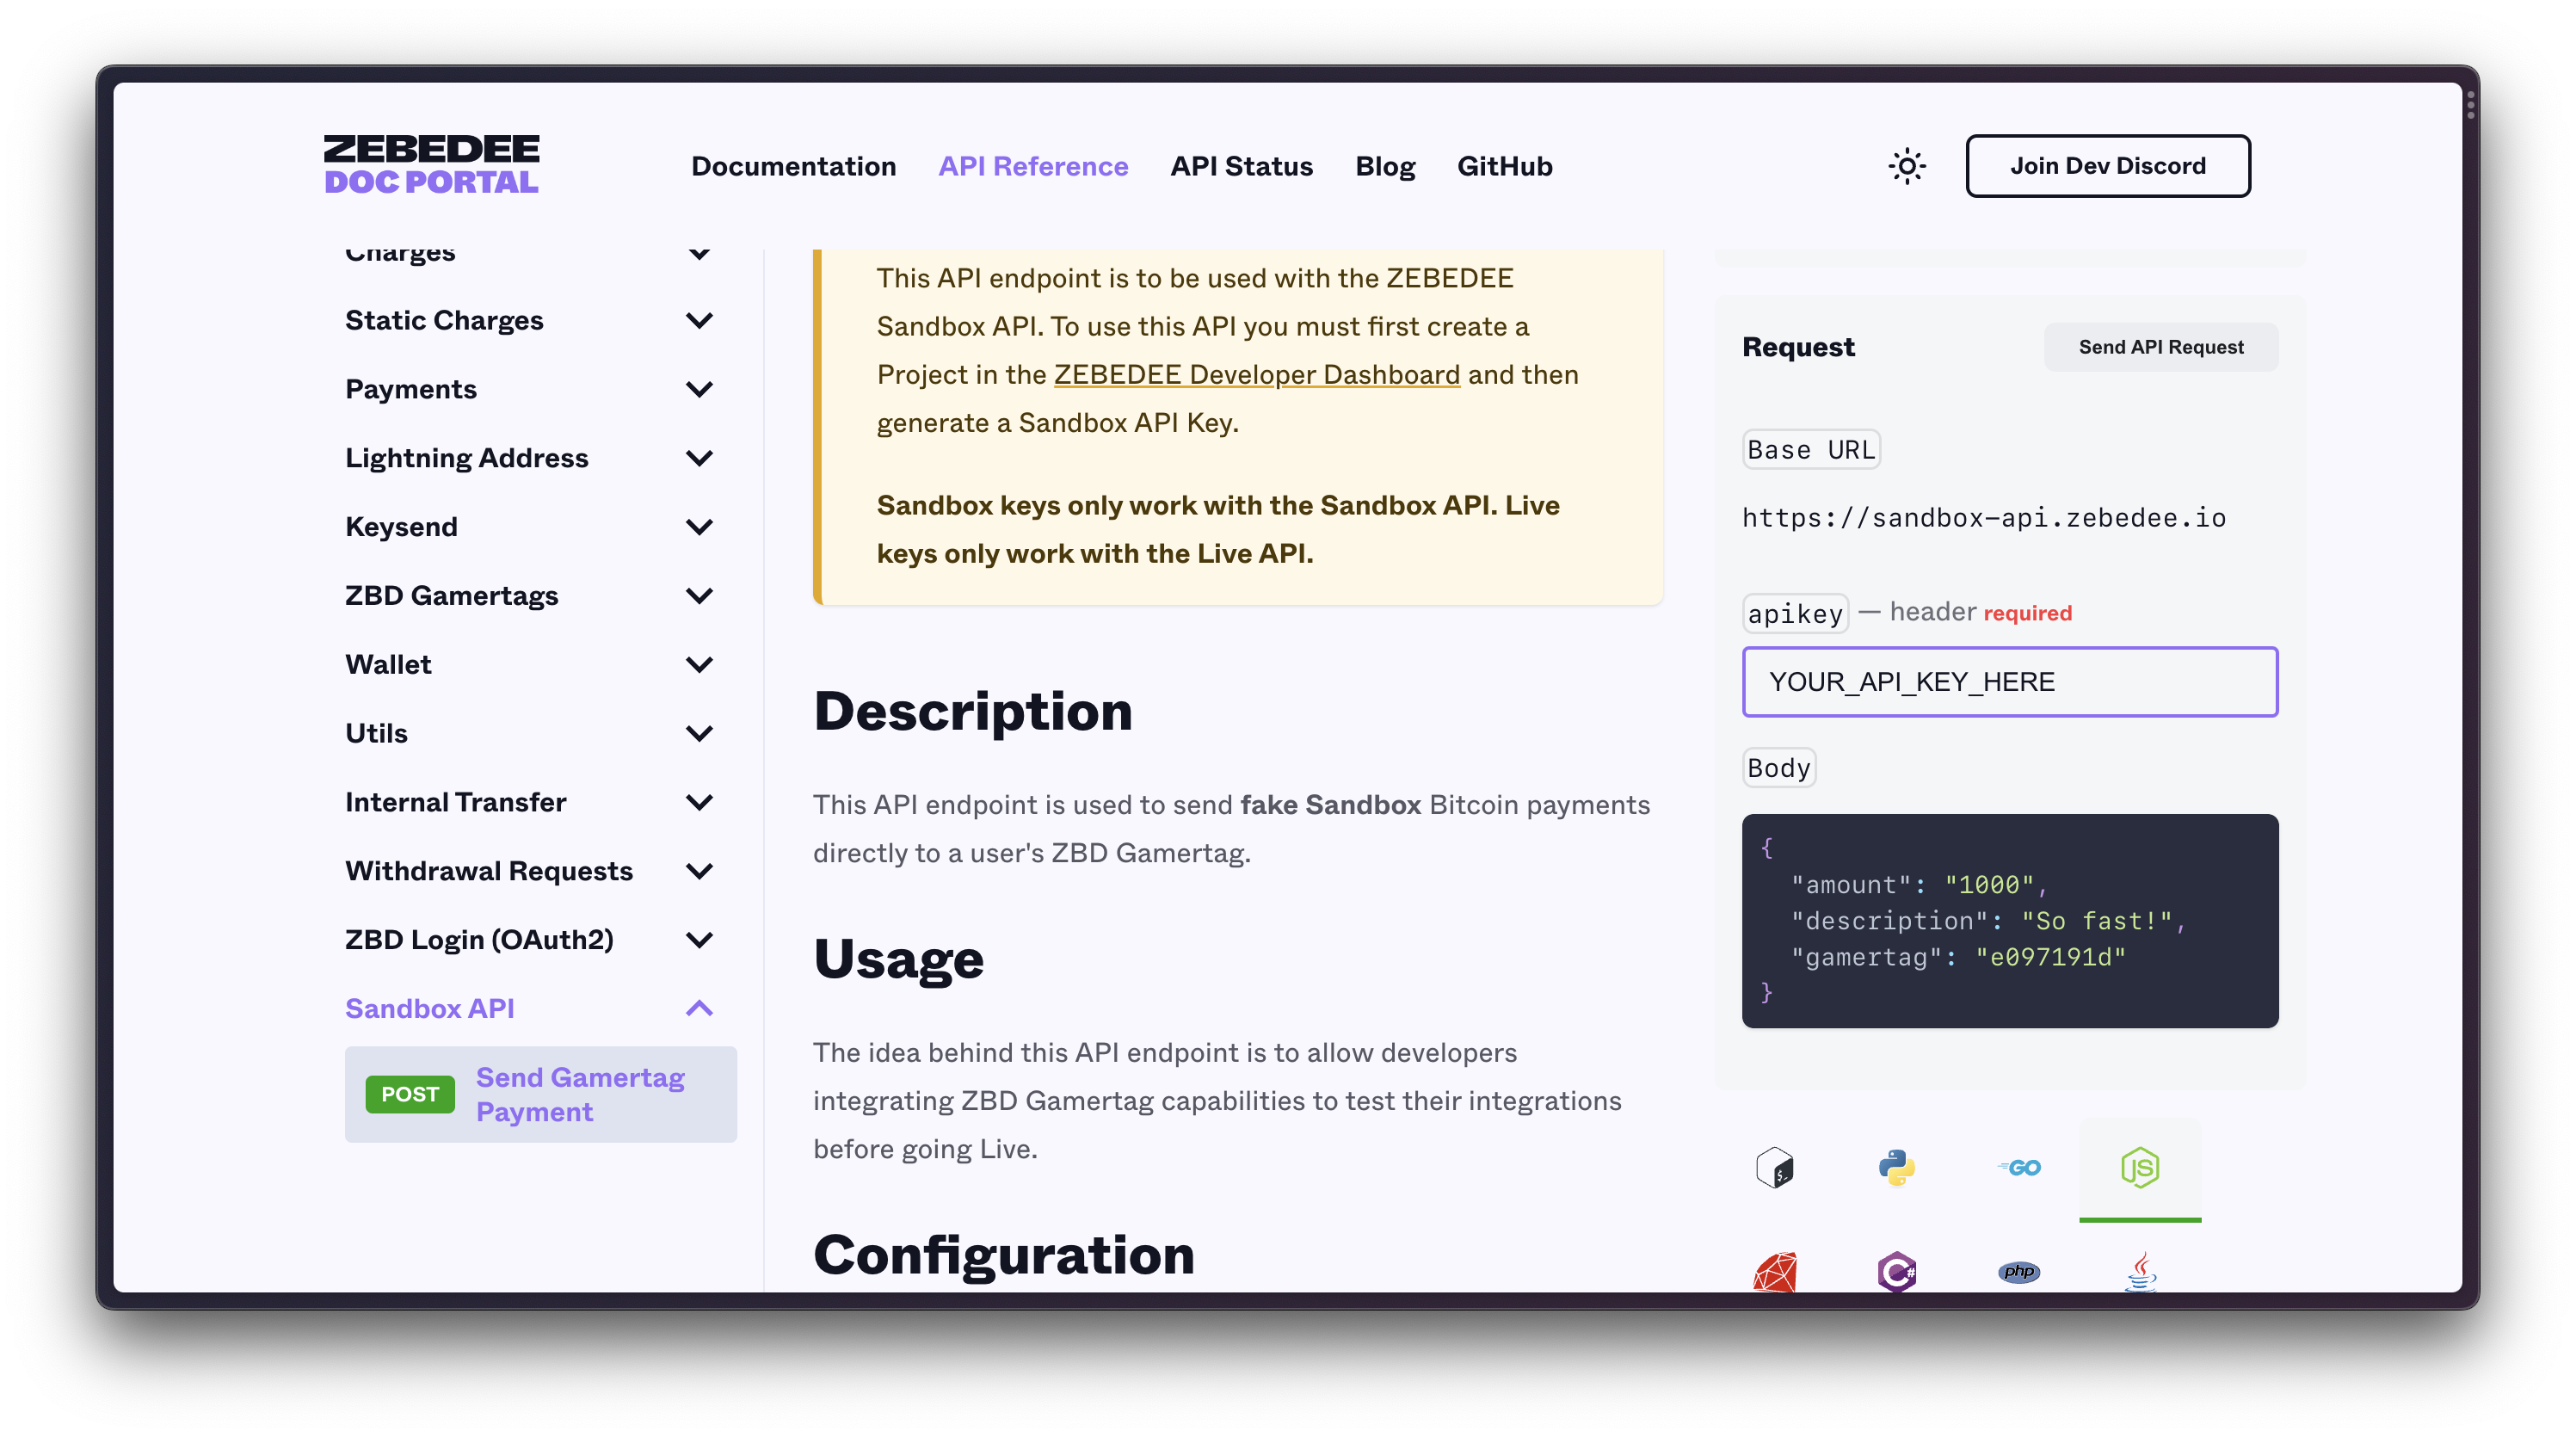Click the Join Dev Discord button

[2109, 164]
